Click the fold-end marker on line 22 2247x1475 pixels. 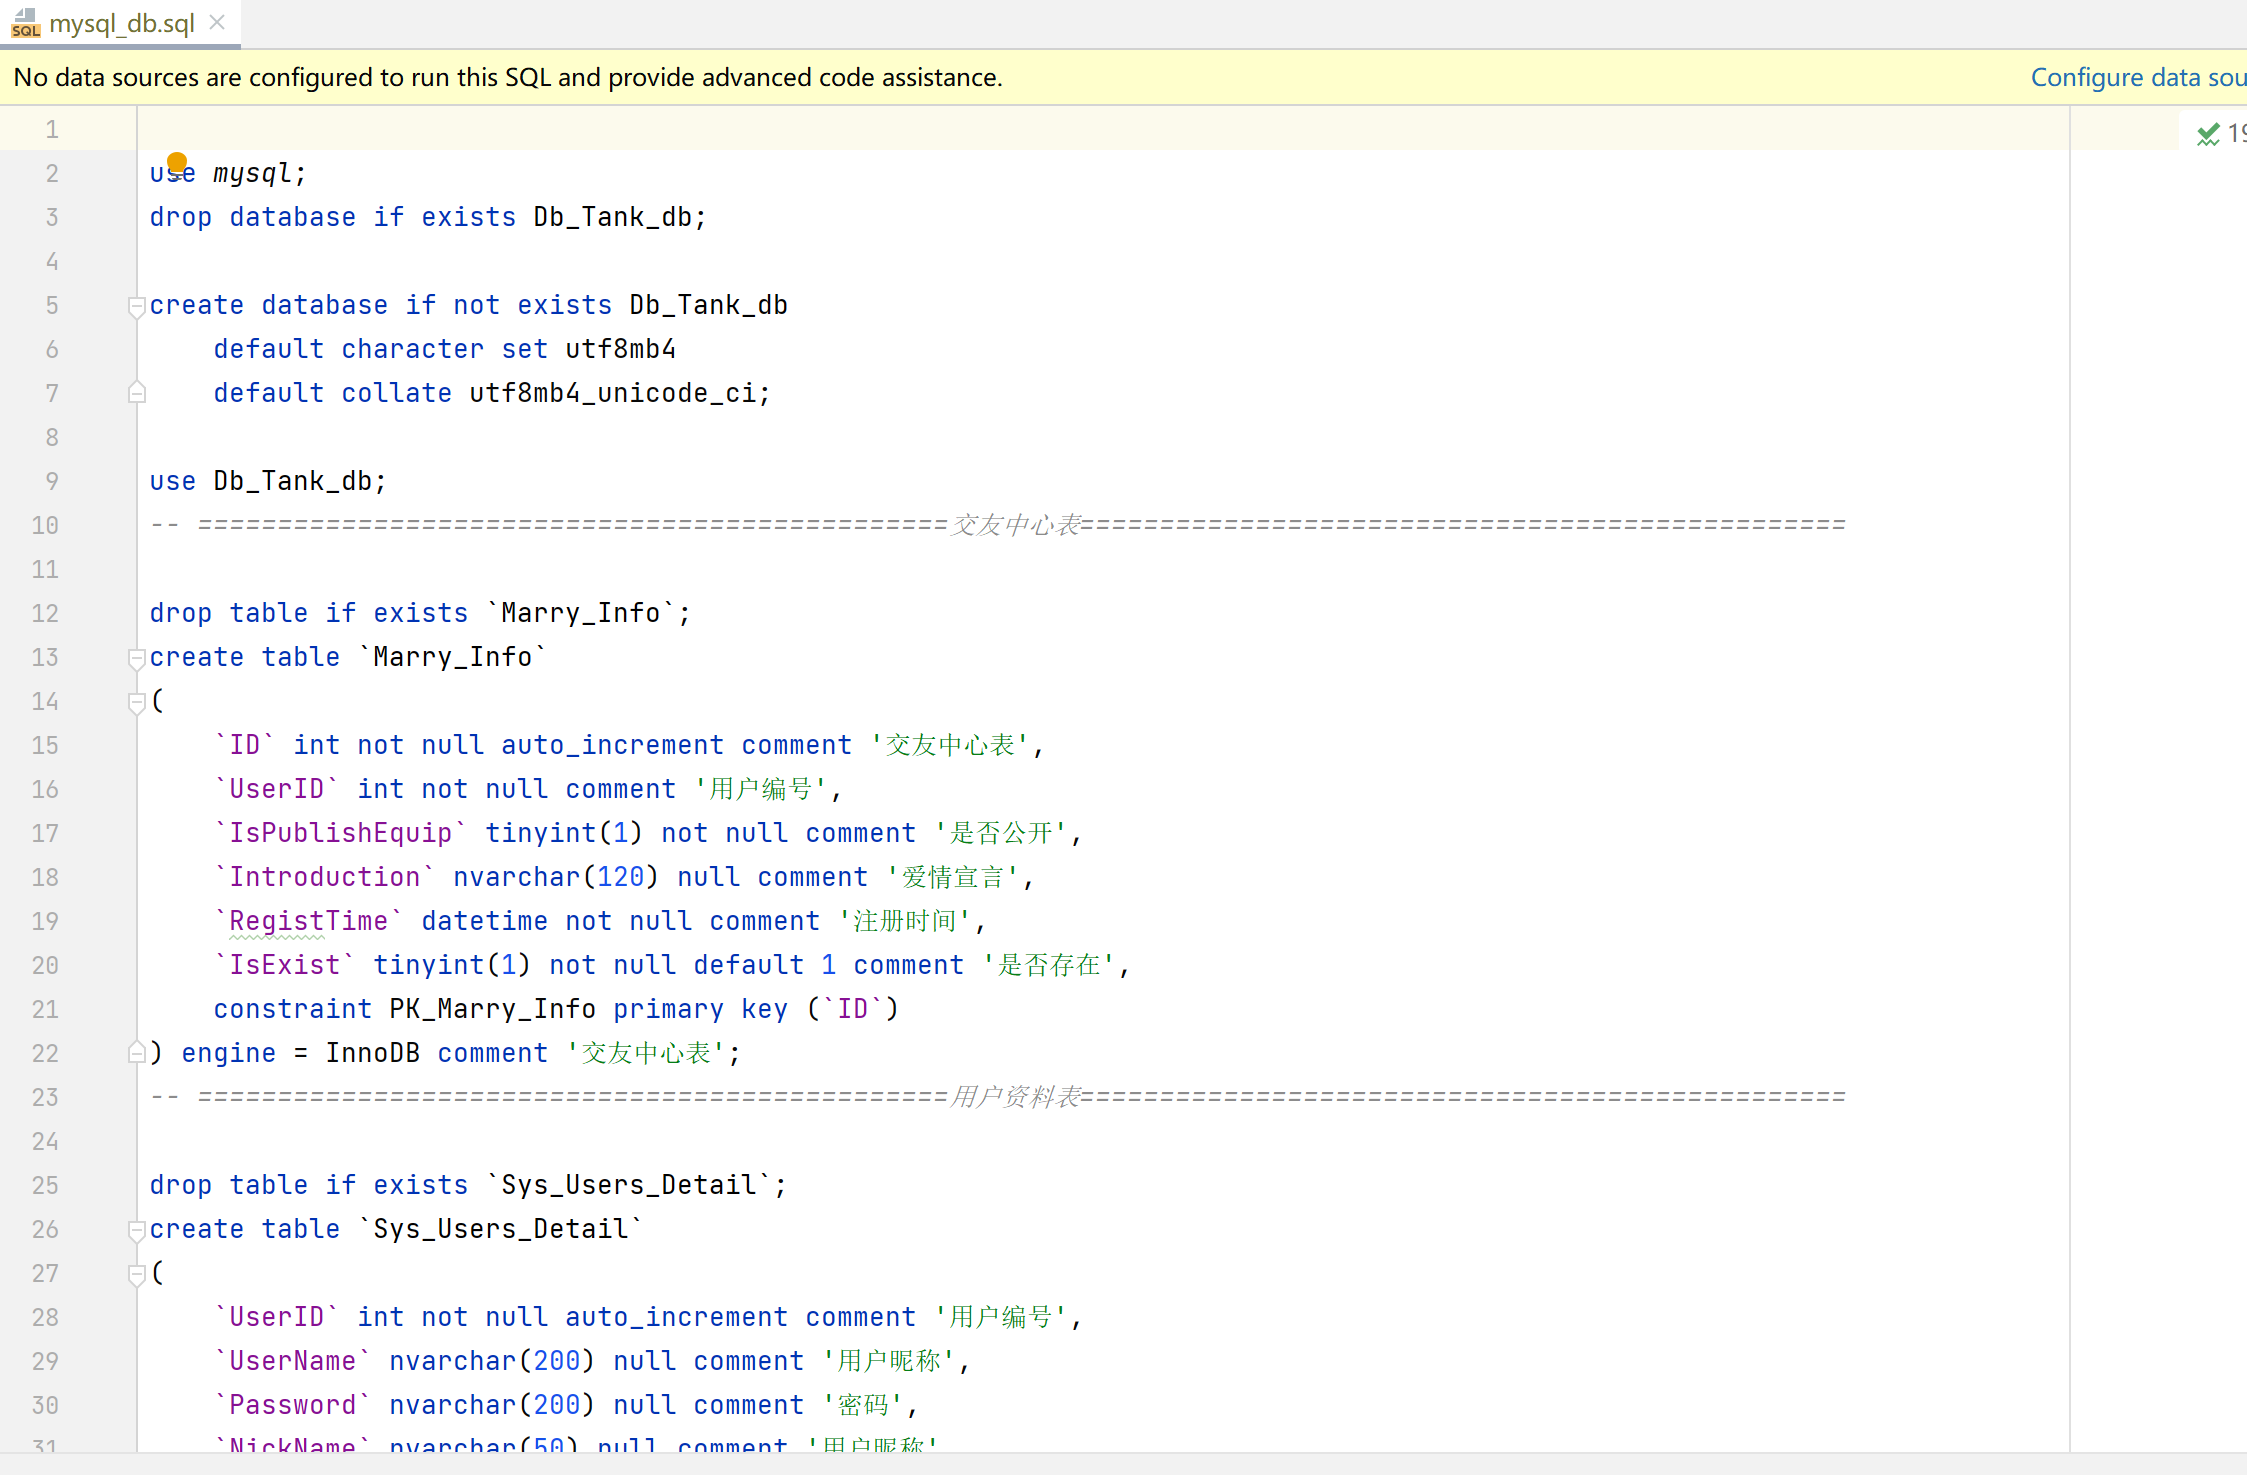tap(137, 1052)
